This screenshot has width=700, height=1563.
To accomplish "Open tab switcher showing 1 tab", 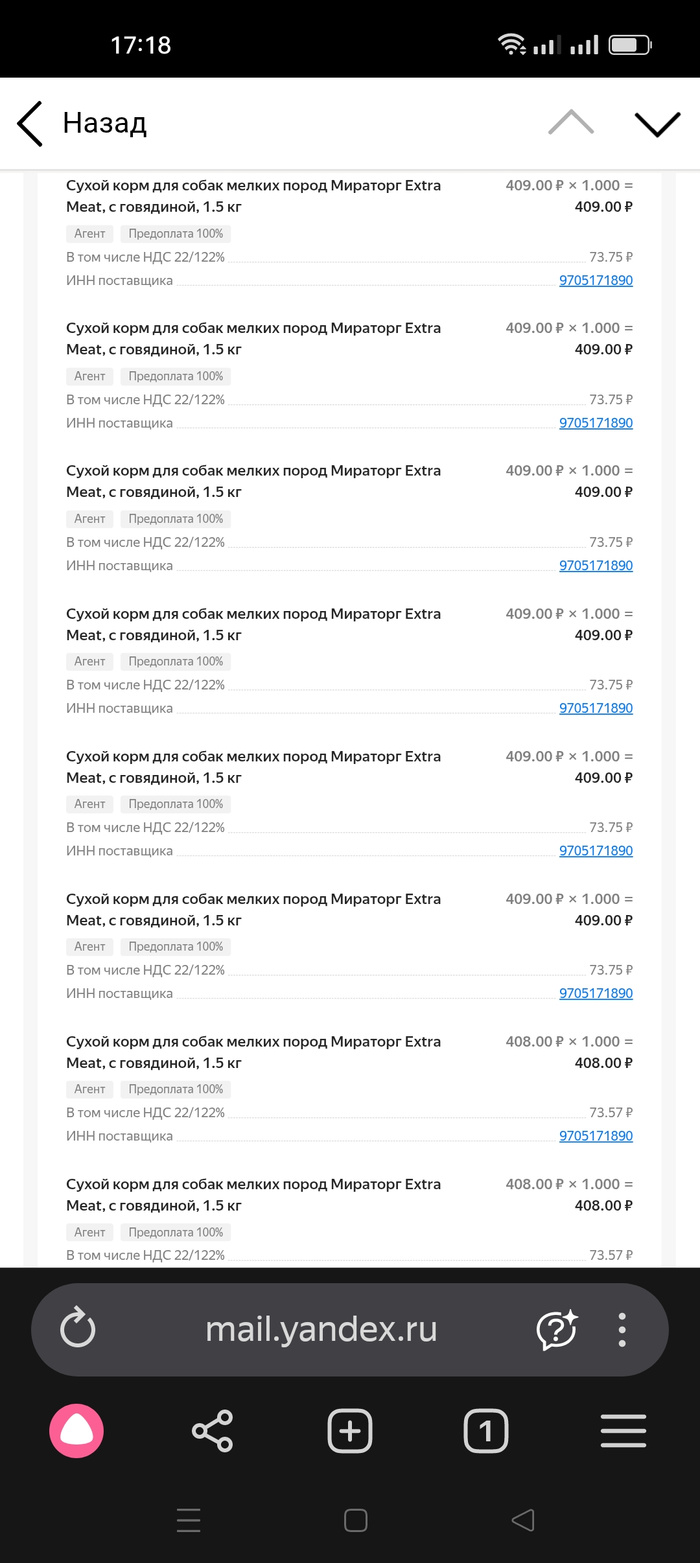I will 486,1431.
